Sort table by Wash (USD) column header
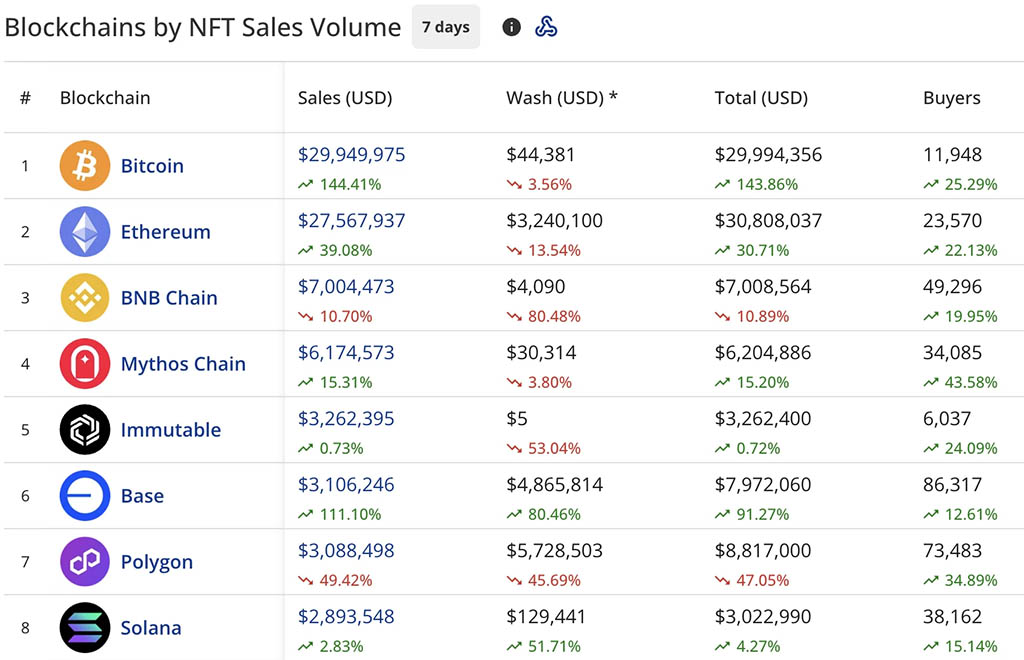 (562, 98)
